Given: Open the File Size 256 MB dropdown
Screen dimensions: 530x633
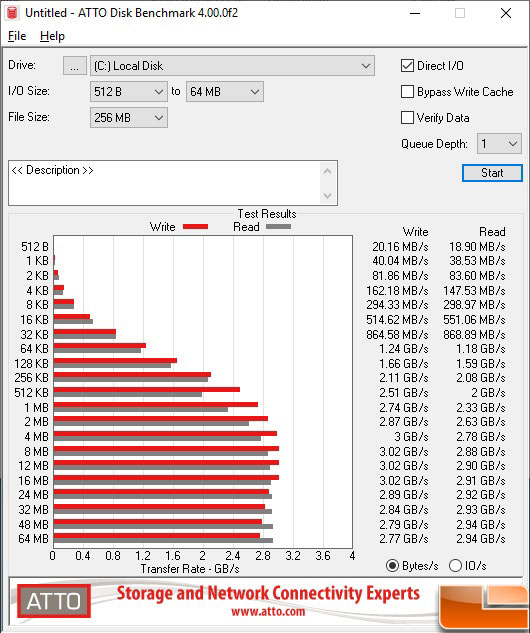Looking at the screenshot, I should pyautogui.click(x=128, y=117).
